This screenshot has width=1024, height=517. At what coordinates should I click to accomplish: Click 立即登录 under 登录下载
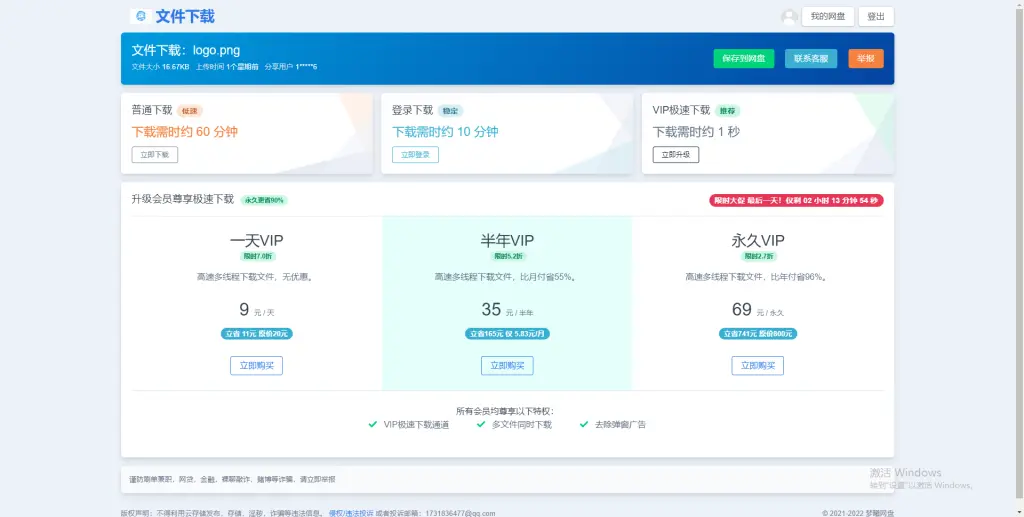click(x=415, y=155)
